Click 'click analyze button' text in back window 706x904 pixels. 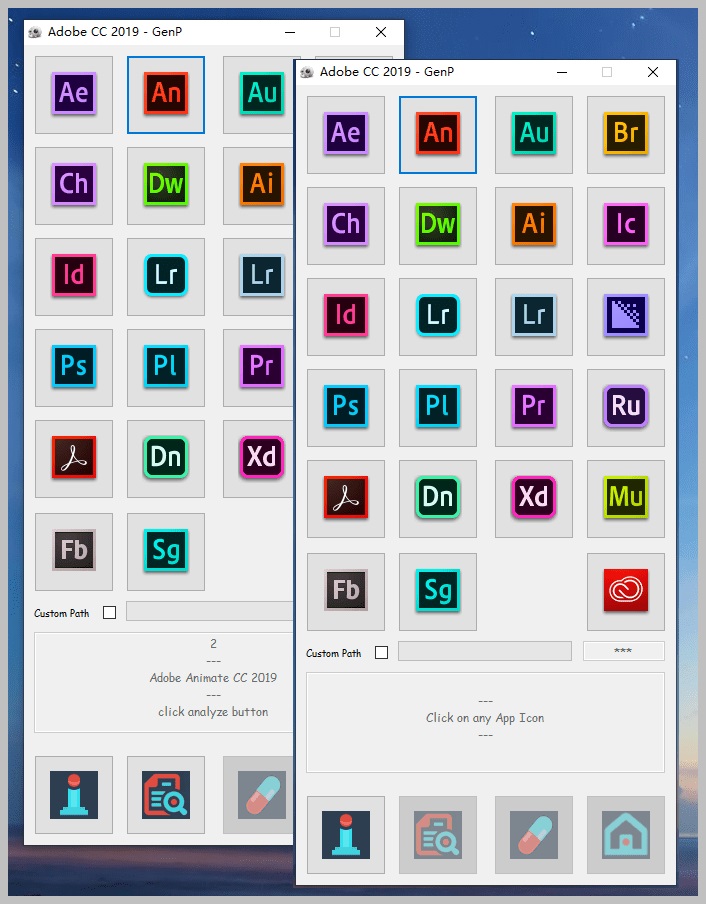pyautogui.click(x=213, y=712)
